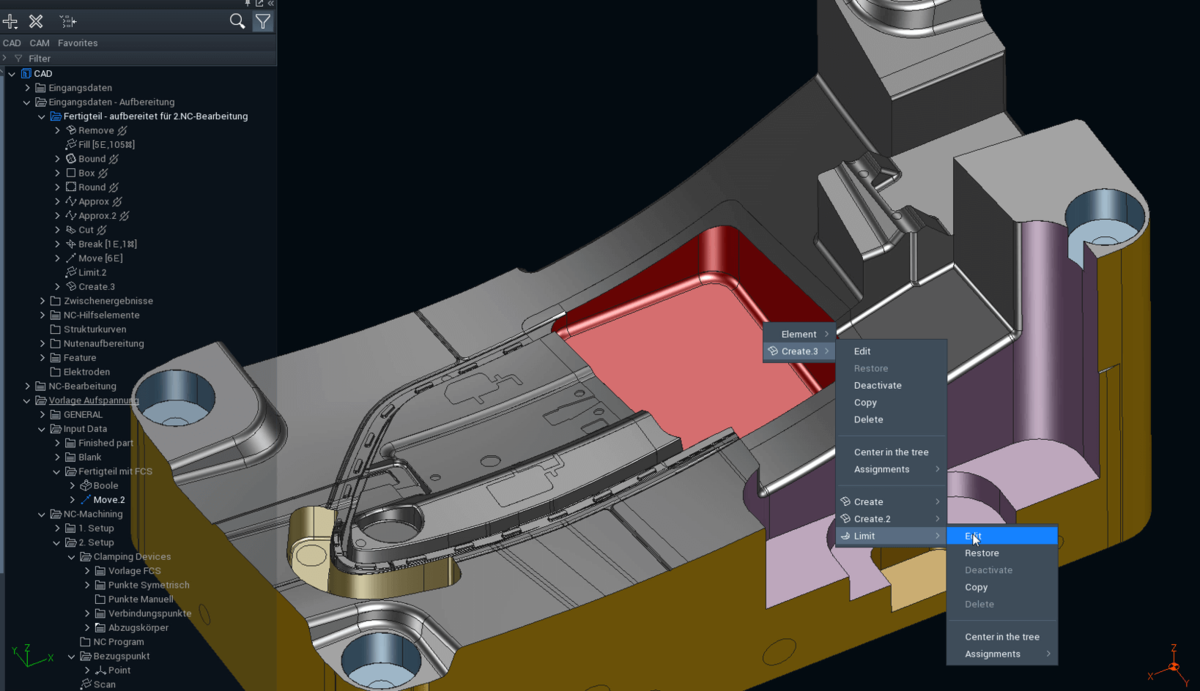Click Center in the tree option
The height and width of the screenshot is (691, 1200).
(x=891, y=451)
